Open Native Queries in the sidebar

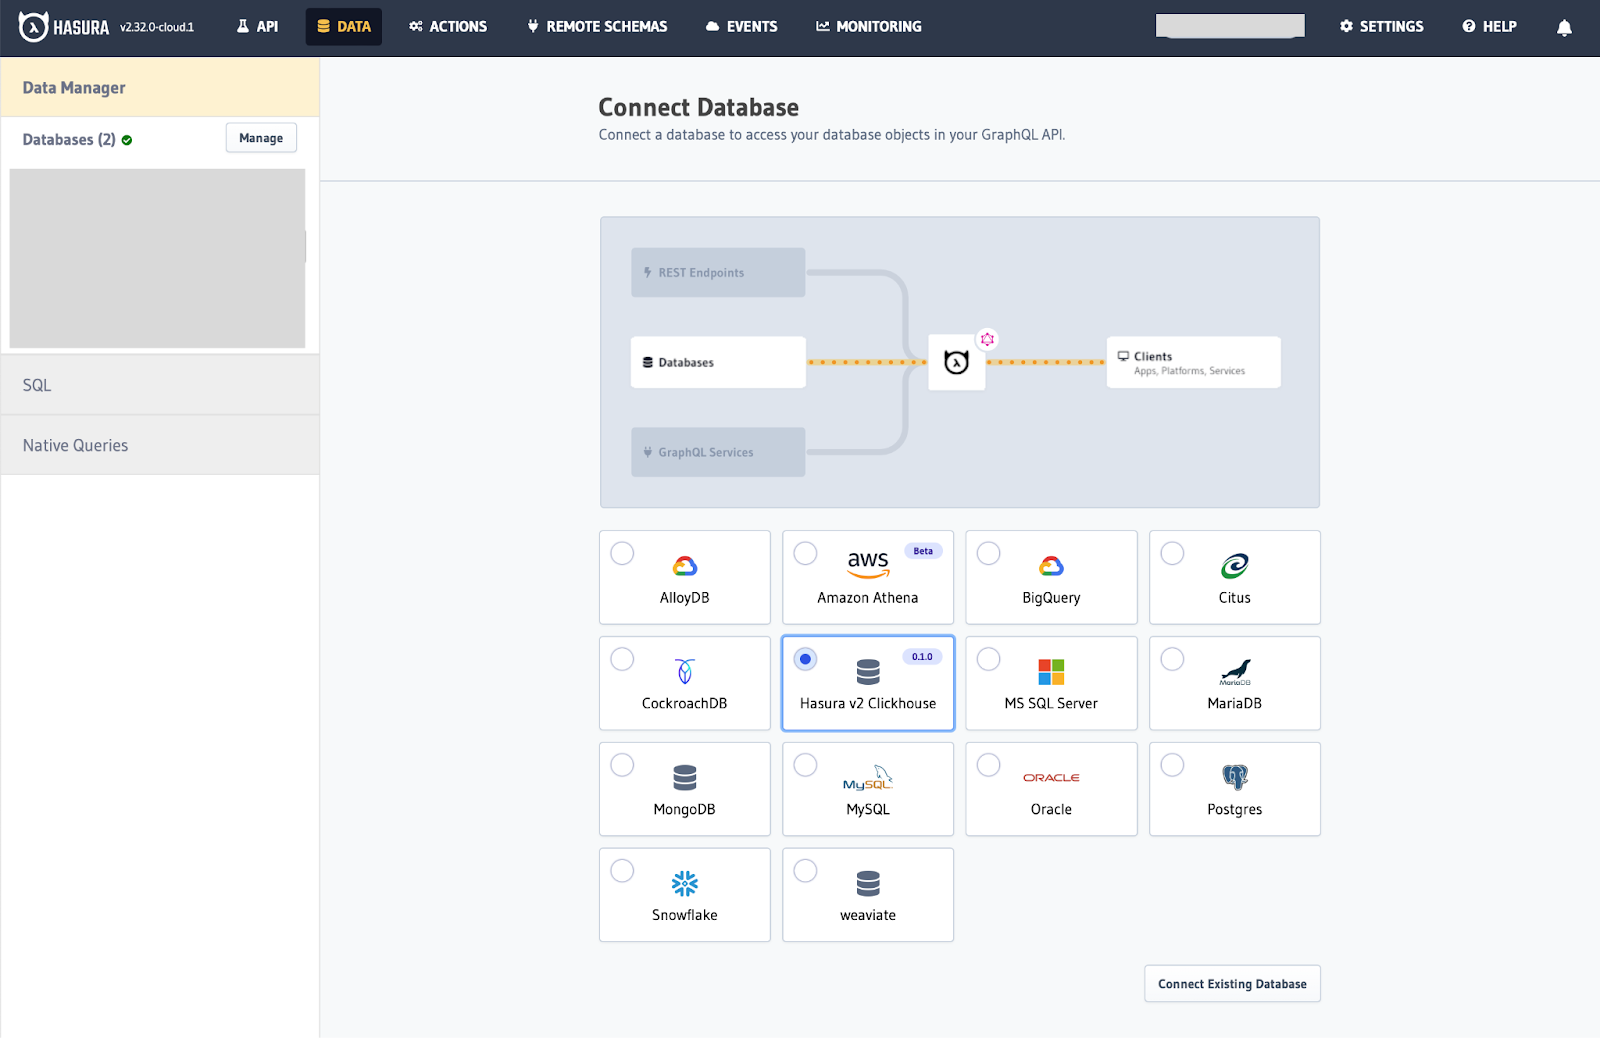[x=160, y=445]
